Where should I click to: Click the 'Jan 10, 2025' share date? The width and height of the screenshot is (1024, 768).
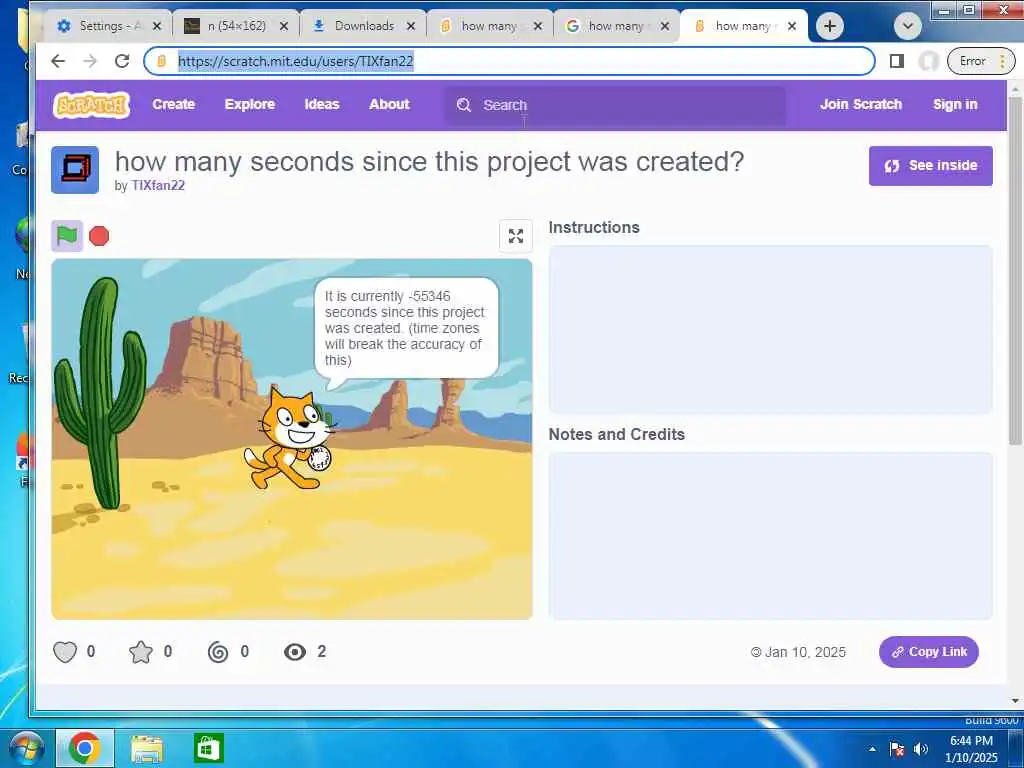coord(805,652)
